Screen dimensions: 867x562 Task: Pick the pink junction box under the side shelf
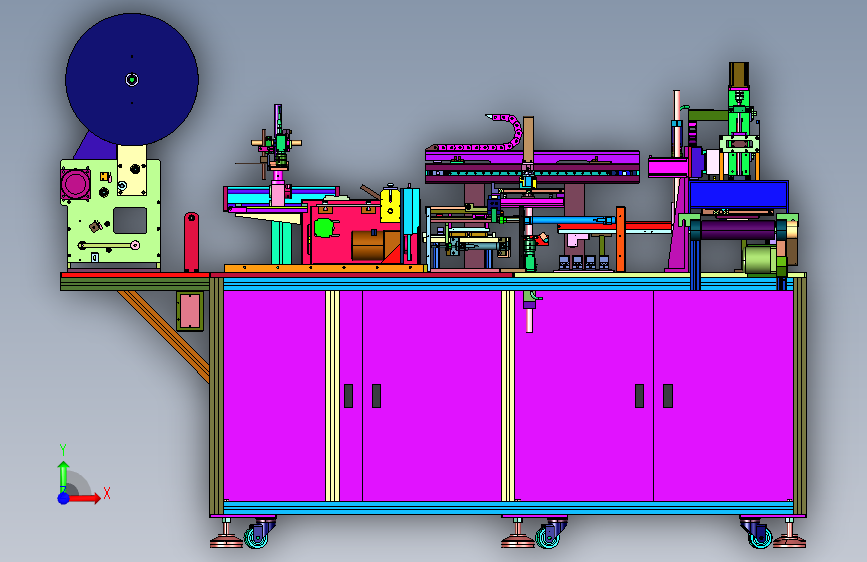[190, 311]
